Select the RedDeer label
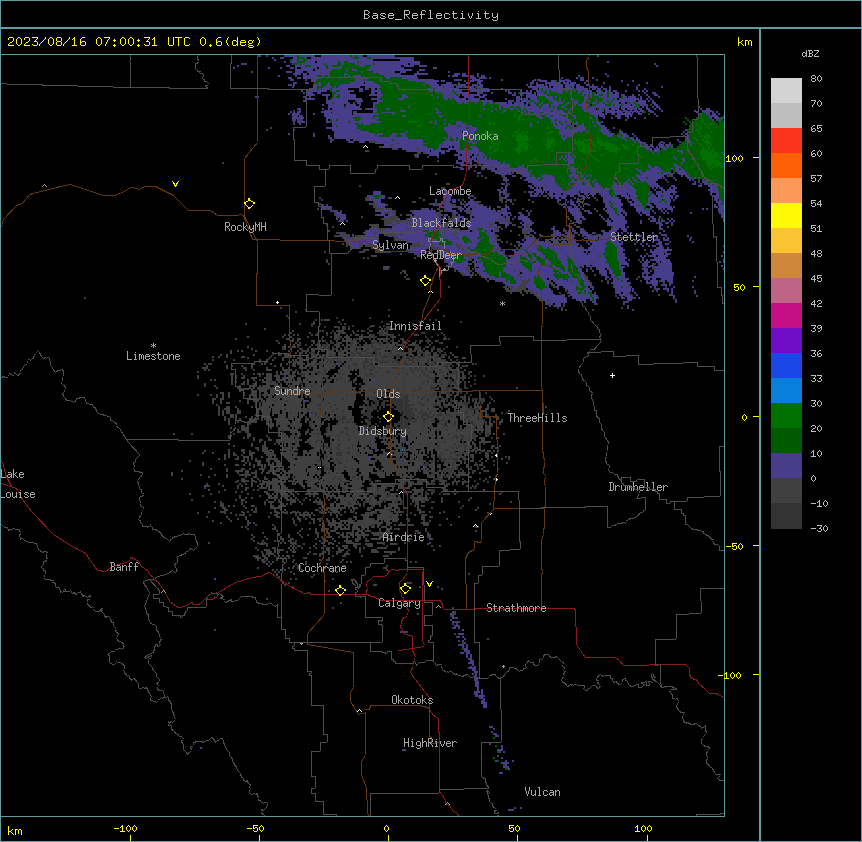Viewport: 862px width, 842px height. [x=441, y=255]
